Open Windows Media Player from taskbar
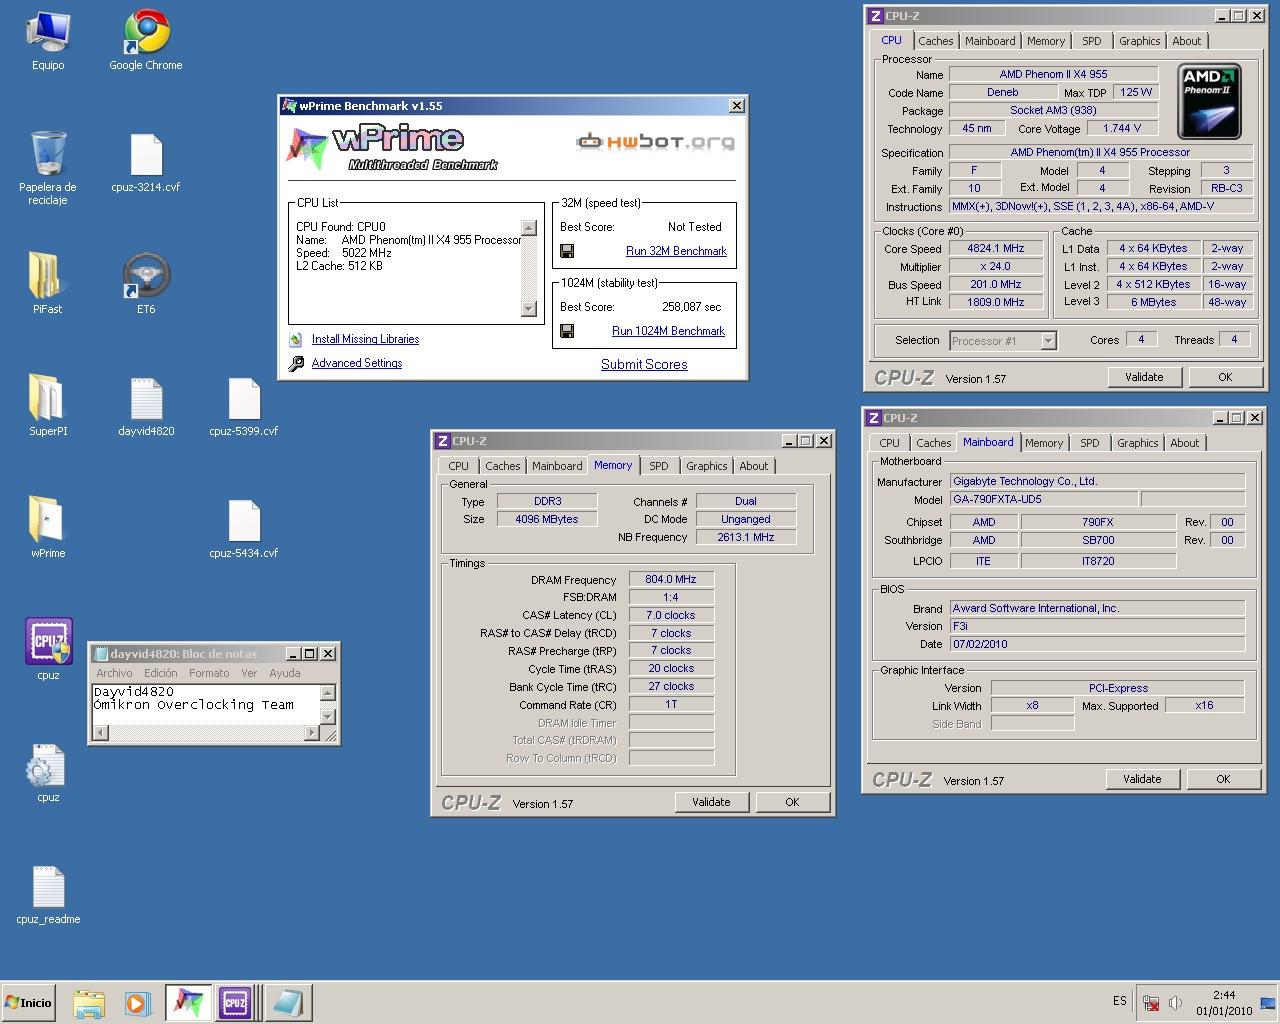 coord(138,1003)
